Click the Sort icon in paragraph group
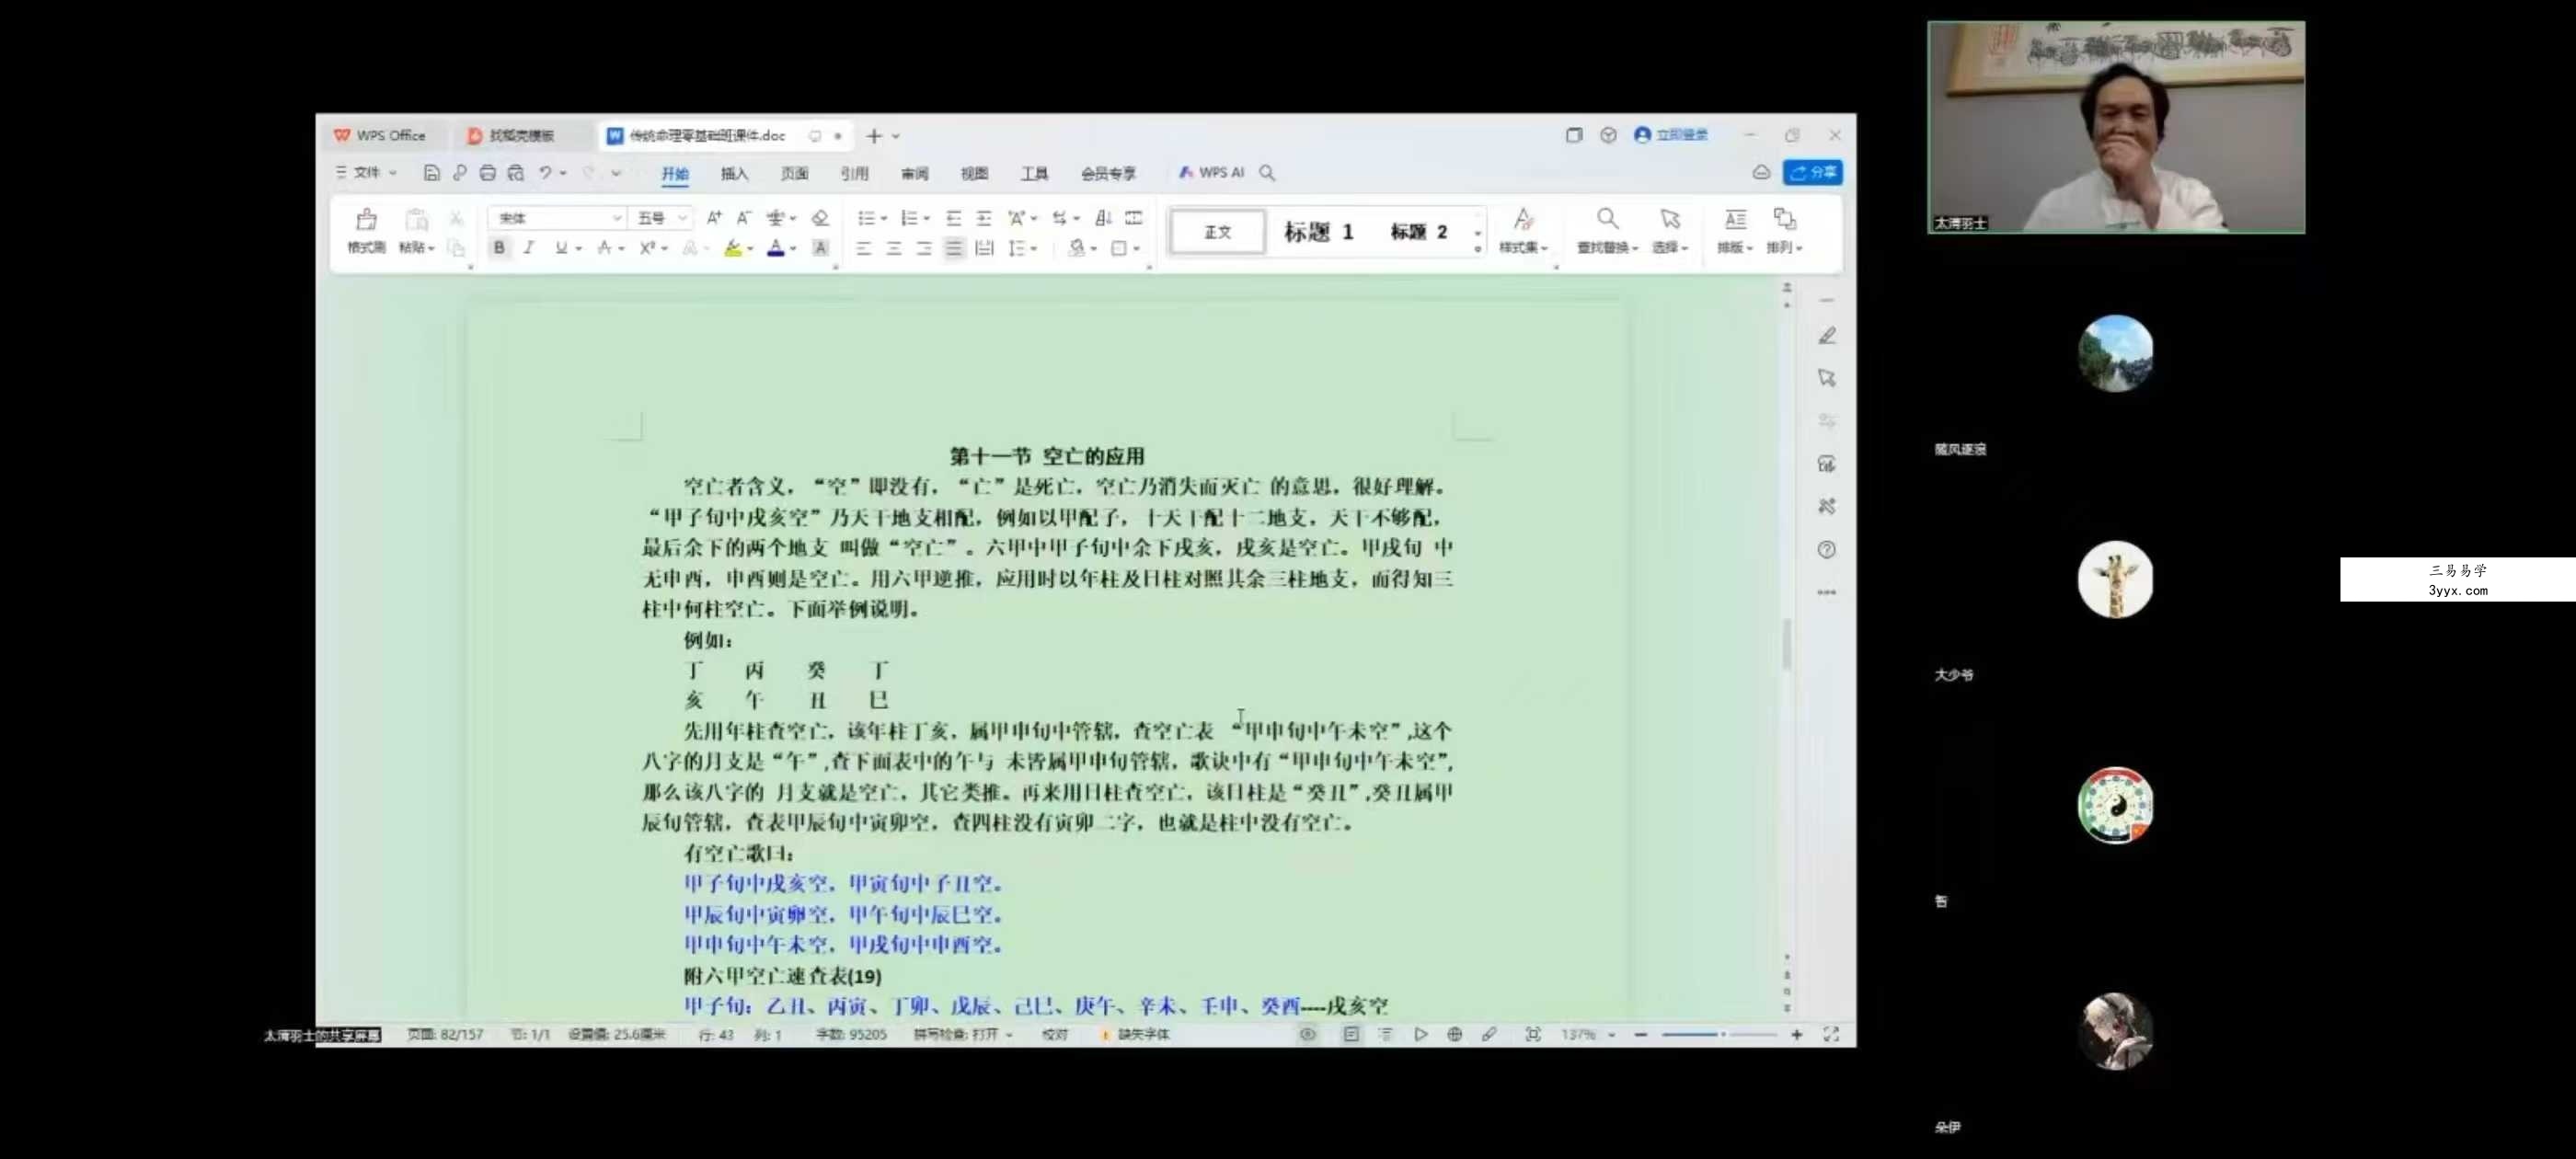Screen dimensions: 2576x1159 click(x=1103, y=218)
